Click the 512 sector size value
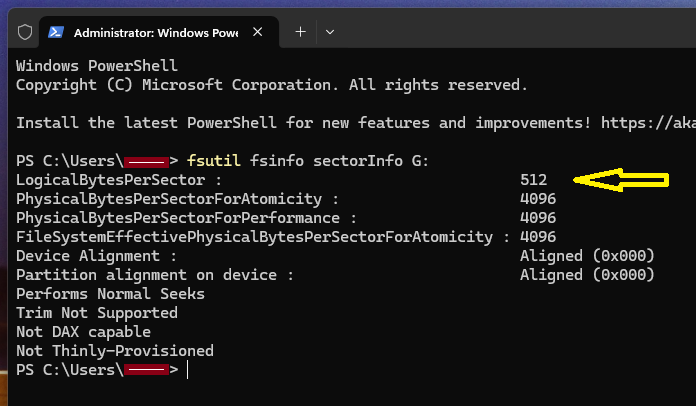The image size is (696, 406). click(x=534, y=180)
